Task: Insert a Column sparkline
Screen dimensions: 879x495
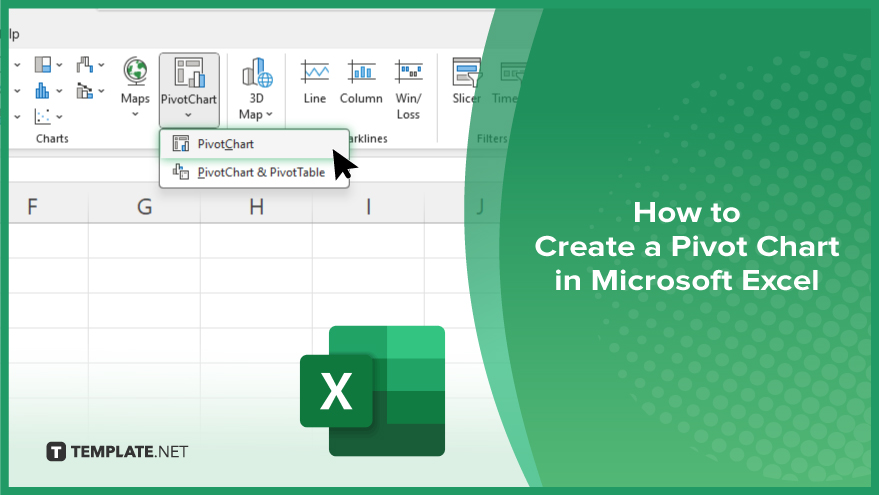Action: coord(361,82)
